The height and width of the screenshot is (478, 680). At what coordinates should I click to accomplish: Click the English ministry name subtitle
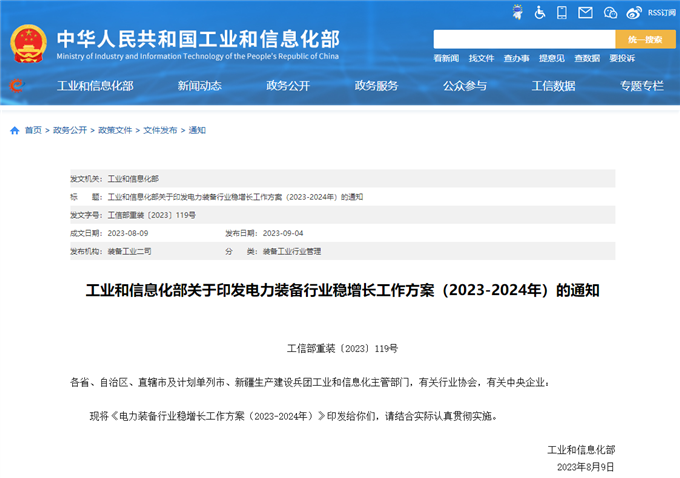[198, 56]
